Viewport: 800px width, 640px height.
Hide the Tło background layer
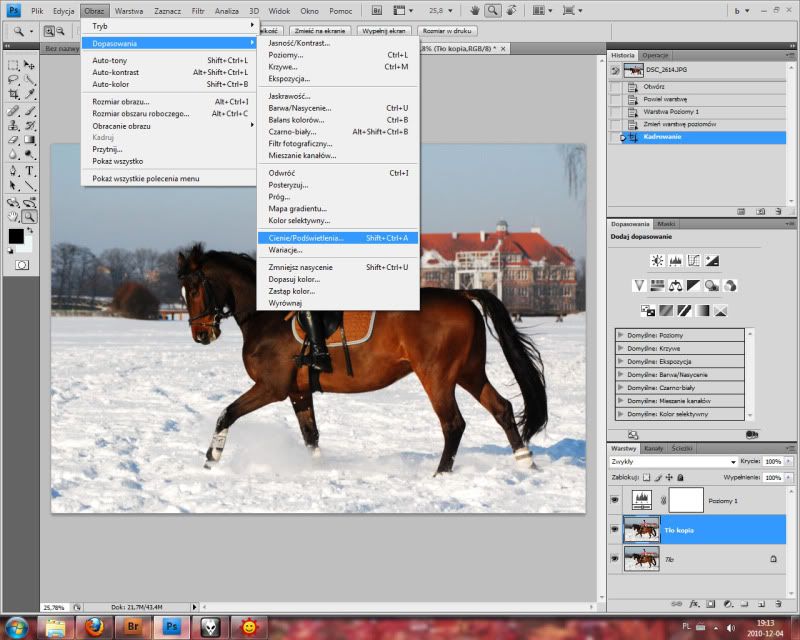pyautogui.click(x=614, y=559)
